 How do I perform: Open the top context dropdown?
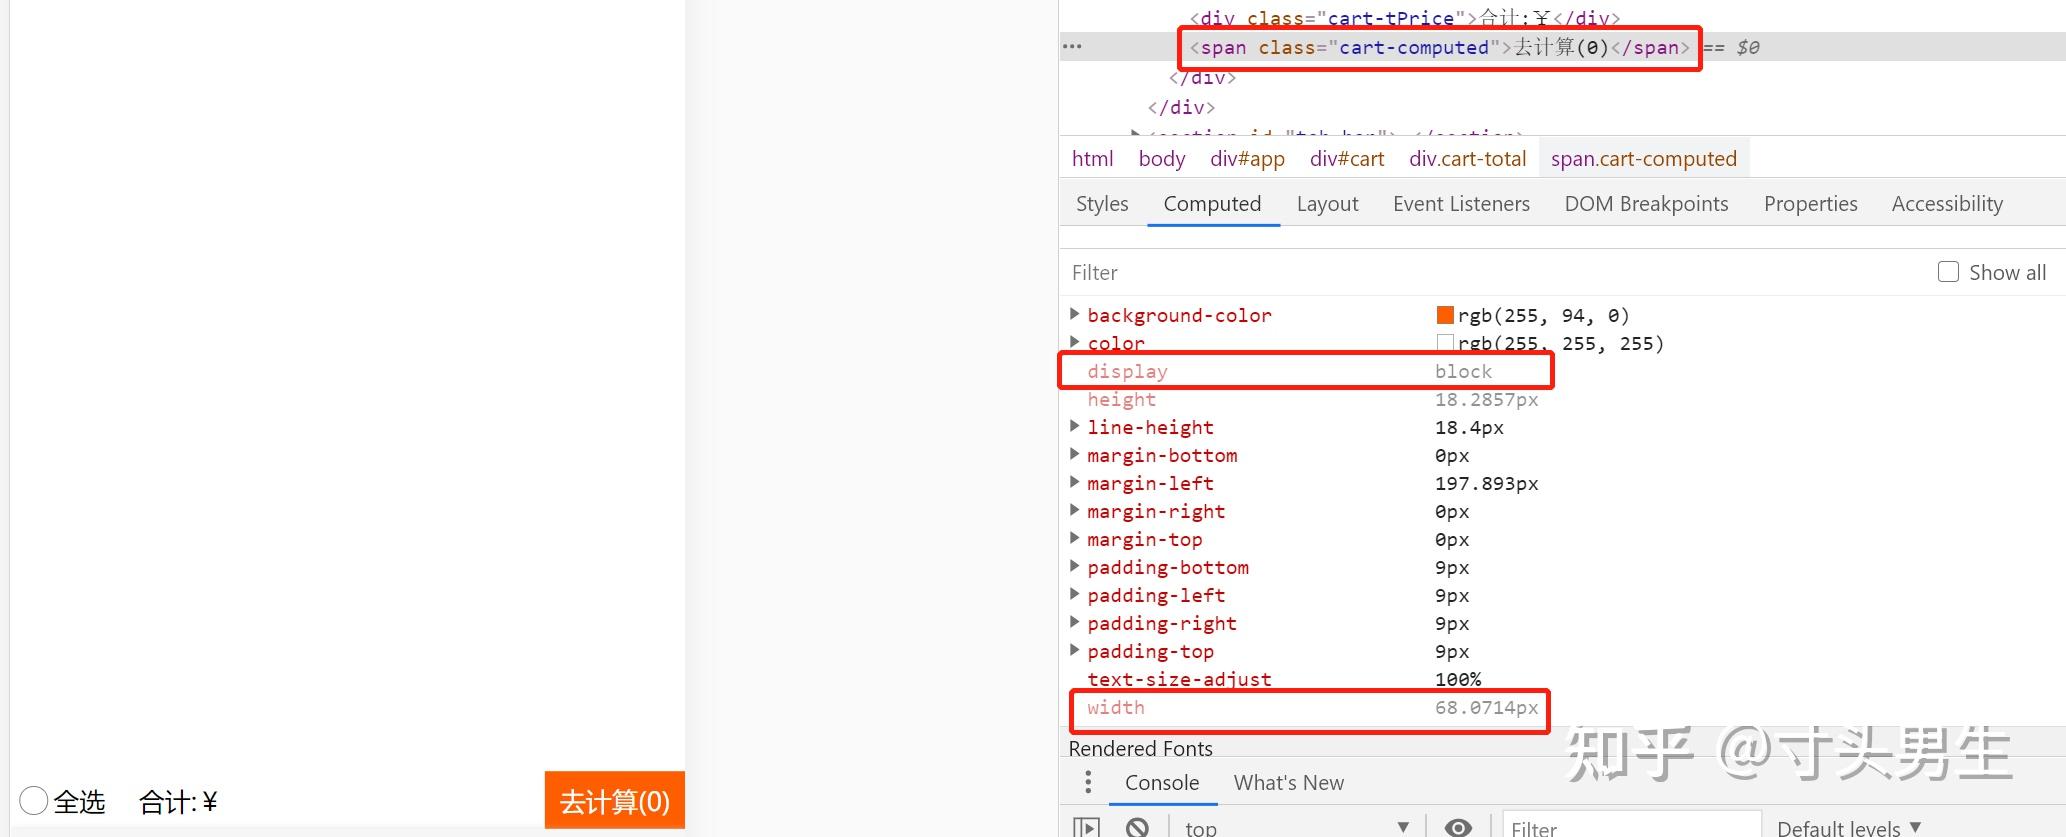[x=1297, y=827]
